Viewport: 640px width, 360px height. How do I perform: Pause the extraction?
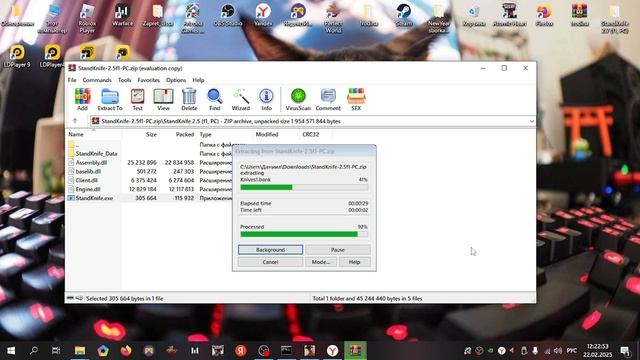[338, 249]
